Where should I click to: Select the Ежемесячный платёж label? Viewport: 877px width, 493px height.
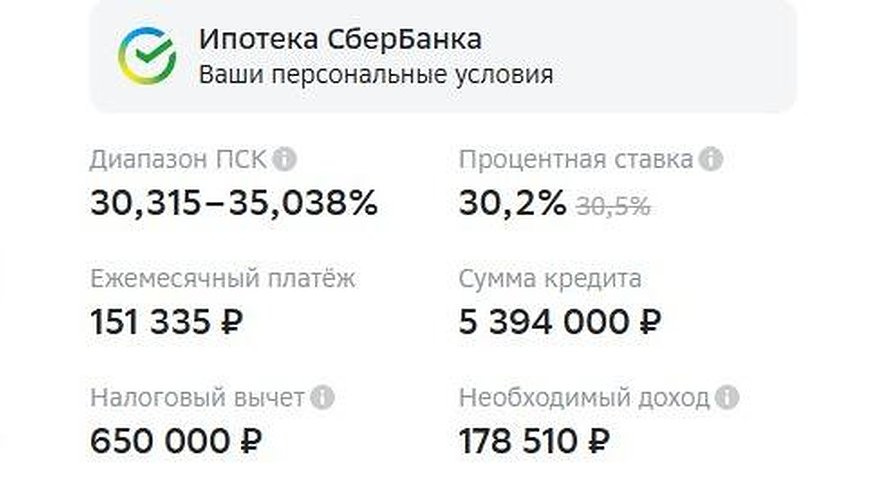tap(222, 279)
